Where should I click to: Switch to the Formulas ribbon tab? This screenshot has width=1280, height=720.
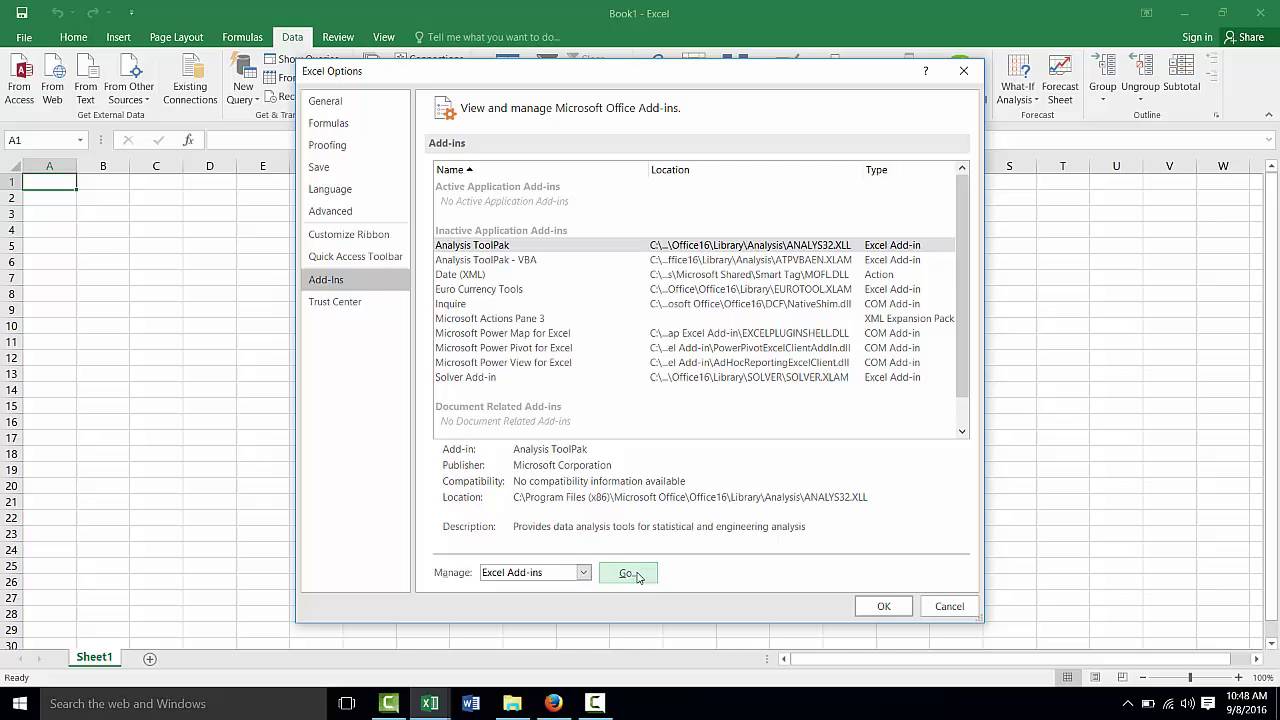pos(242,37)
